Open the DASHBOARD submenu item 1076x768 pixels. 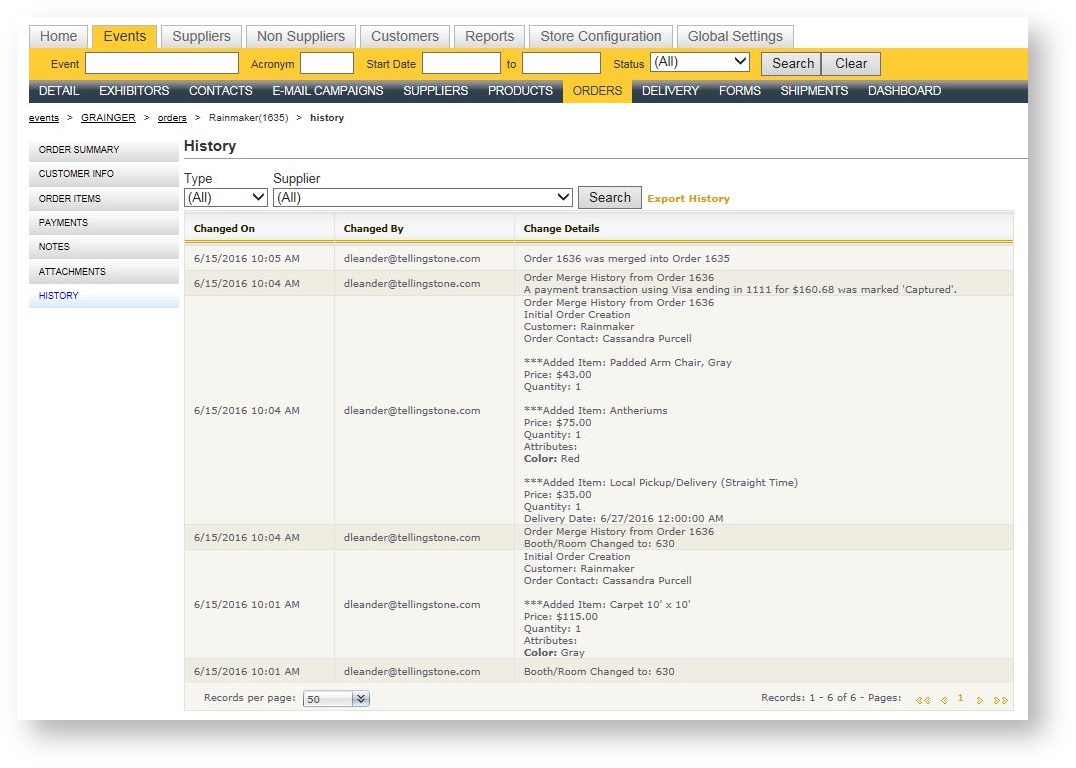904,91
